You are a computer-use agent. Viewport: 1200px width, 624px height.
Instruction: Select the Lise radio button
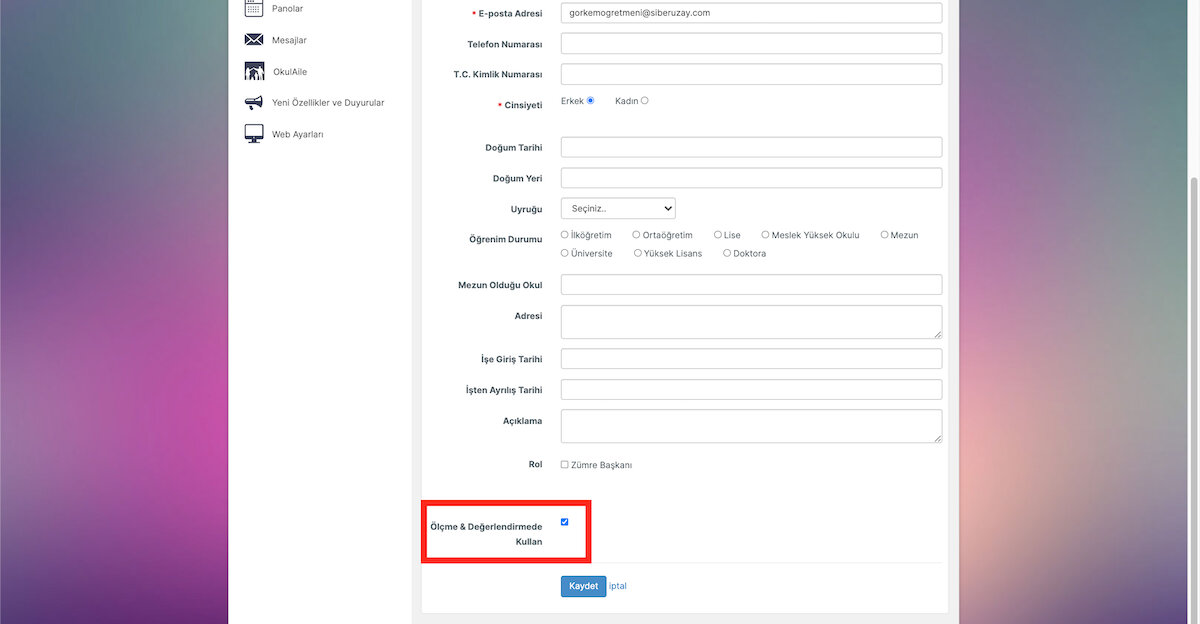(718, 235)
